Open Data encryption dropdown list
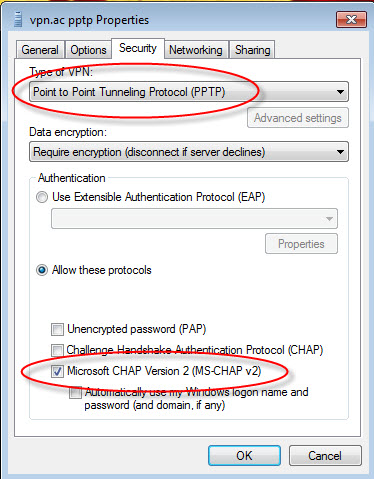374x479 pixels. pos(189,152)
